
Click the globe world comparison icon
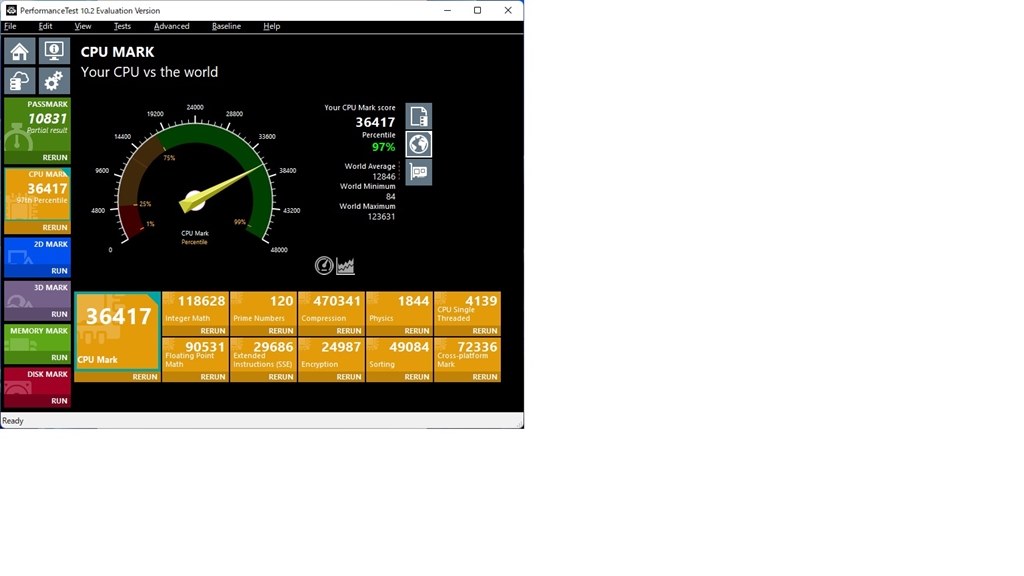tap(419, 144)
